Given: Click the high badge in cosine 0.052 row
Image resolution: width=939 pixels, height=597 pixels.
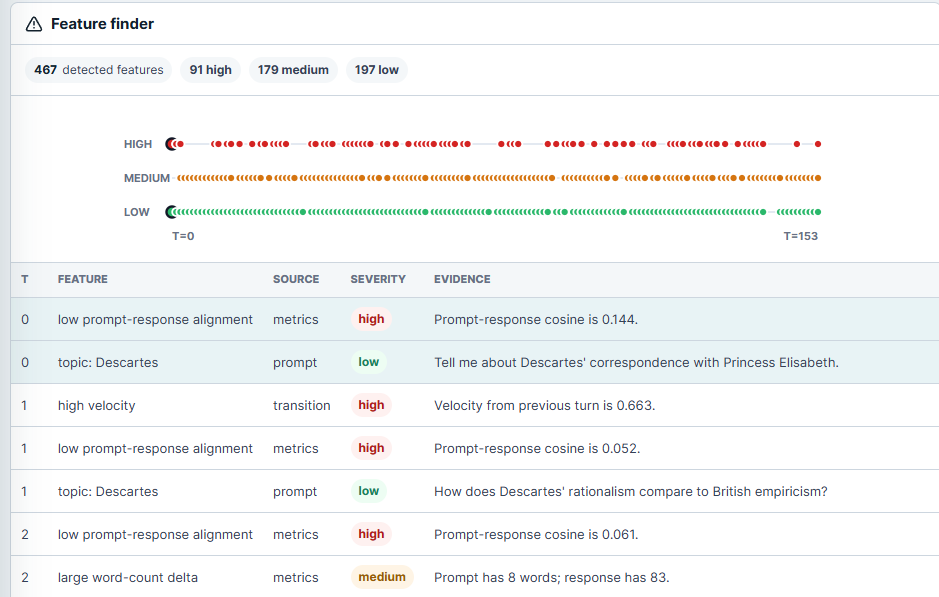Looking at the screenshot, I should click(x=371, y=448).
